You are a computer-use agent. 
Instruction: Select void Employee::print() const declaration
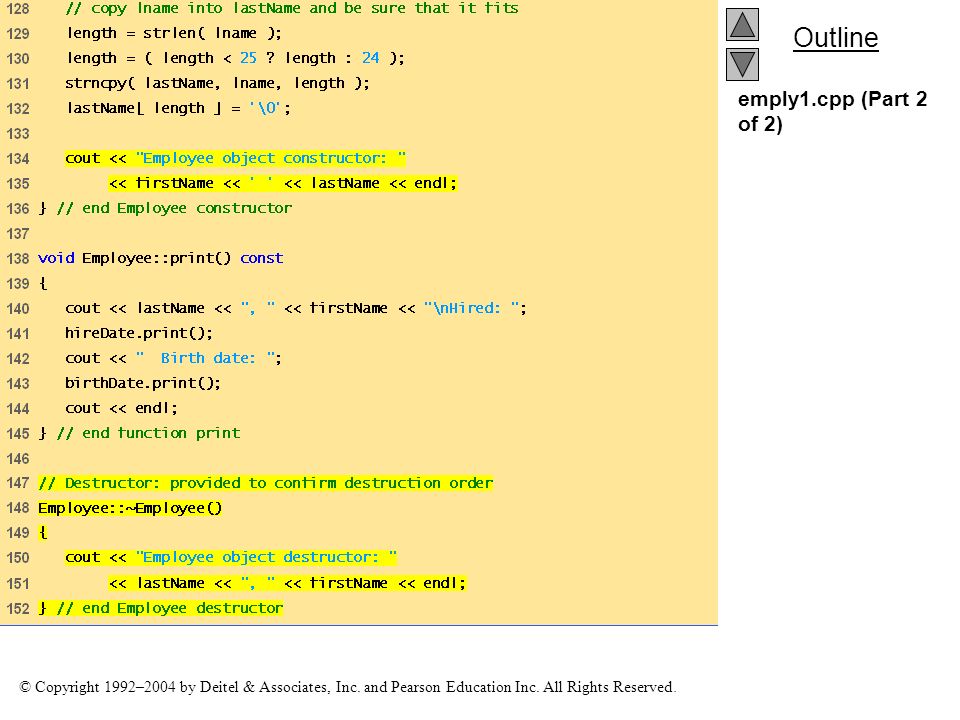tap(160, 258)
